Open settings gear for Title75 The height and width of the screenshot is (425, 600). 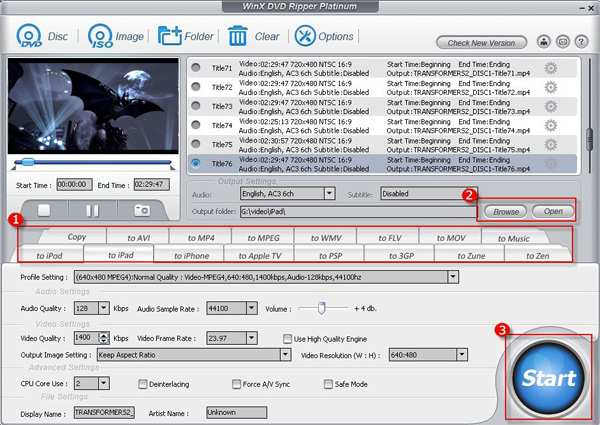point(551,145)
